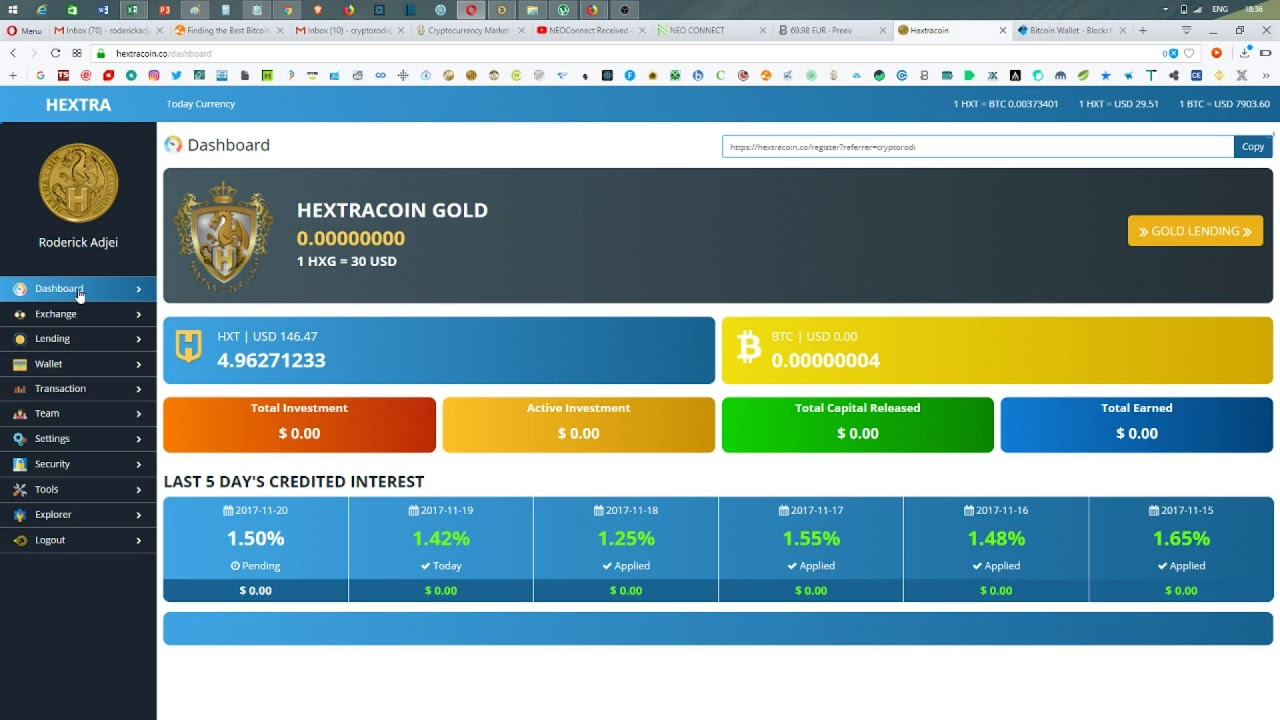
Task: Open the Opera Menu button
Action: click(25, 31)
